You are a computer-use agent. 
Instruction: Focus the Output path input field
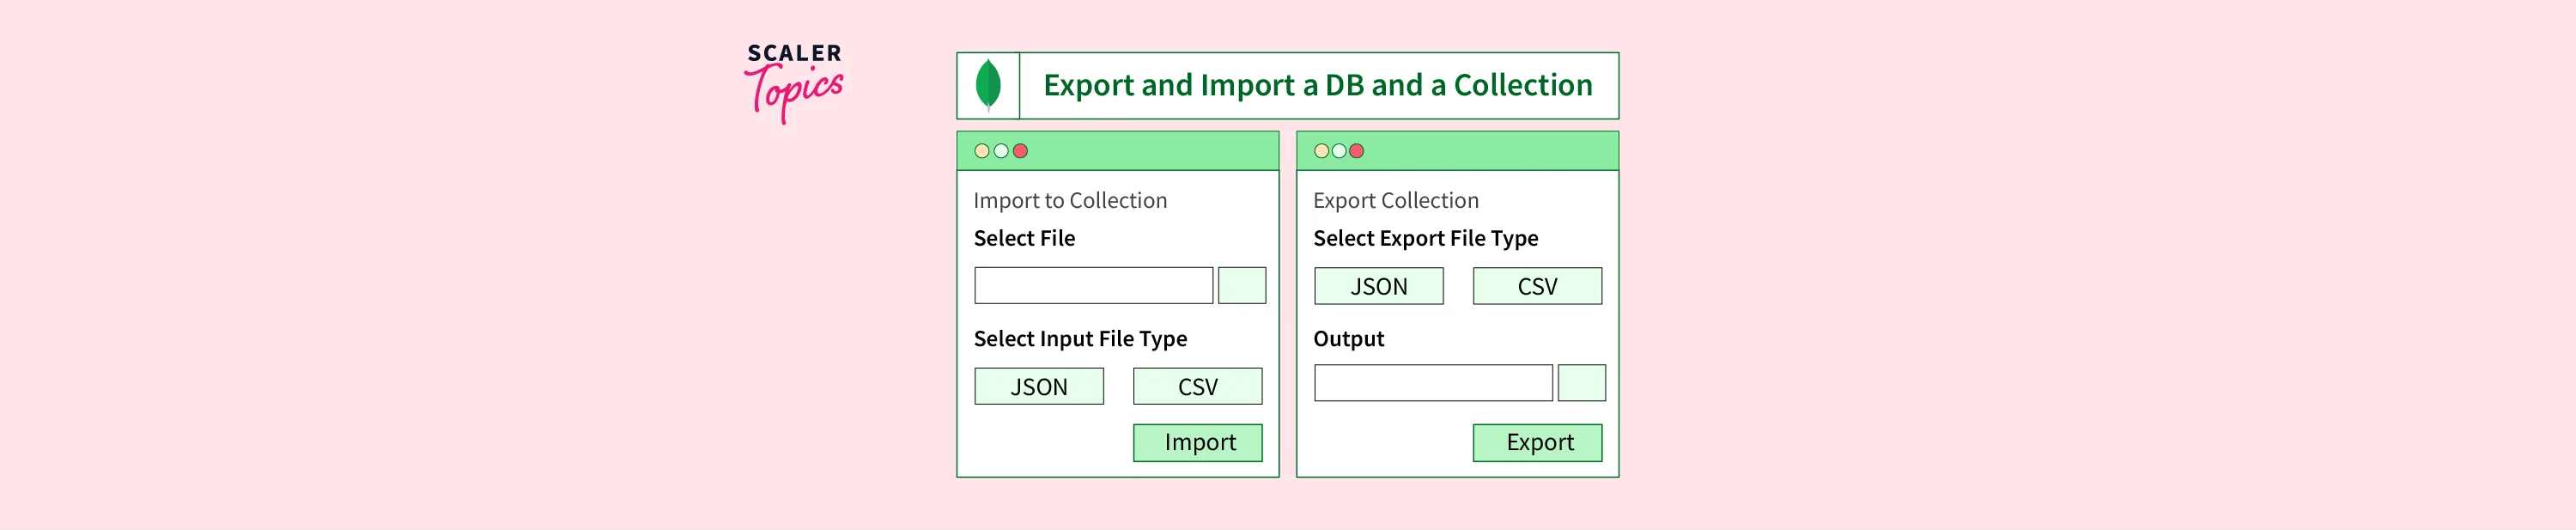coord(1433,383)
